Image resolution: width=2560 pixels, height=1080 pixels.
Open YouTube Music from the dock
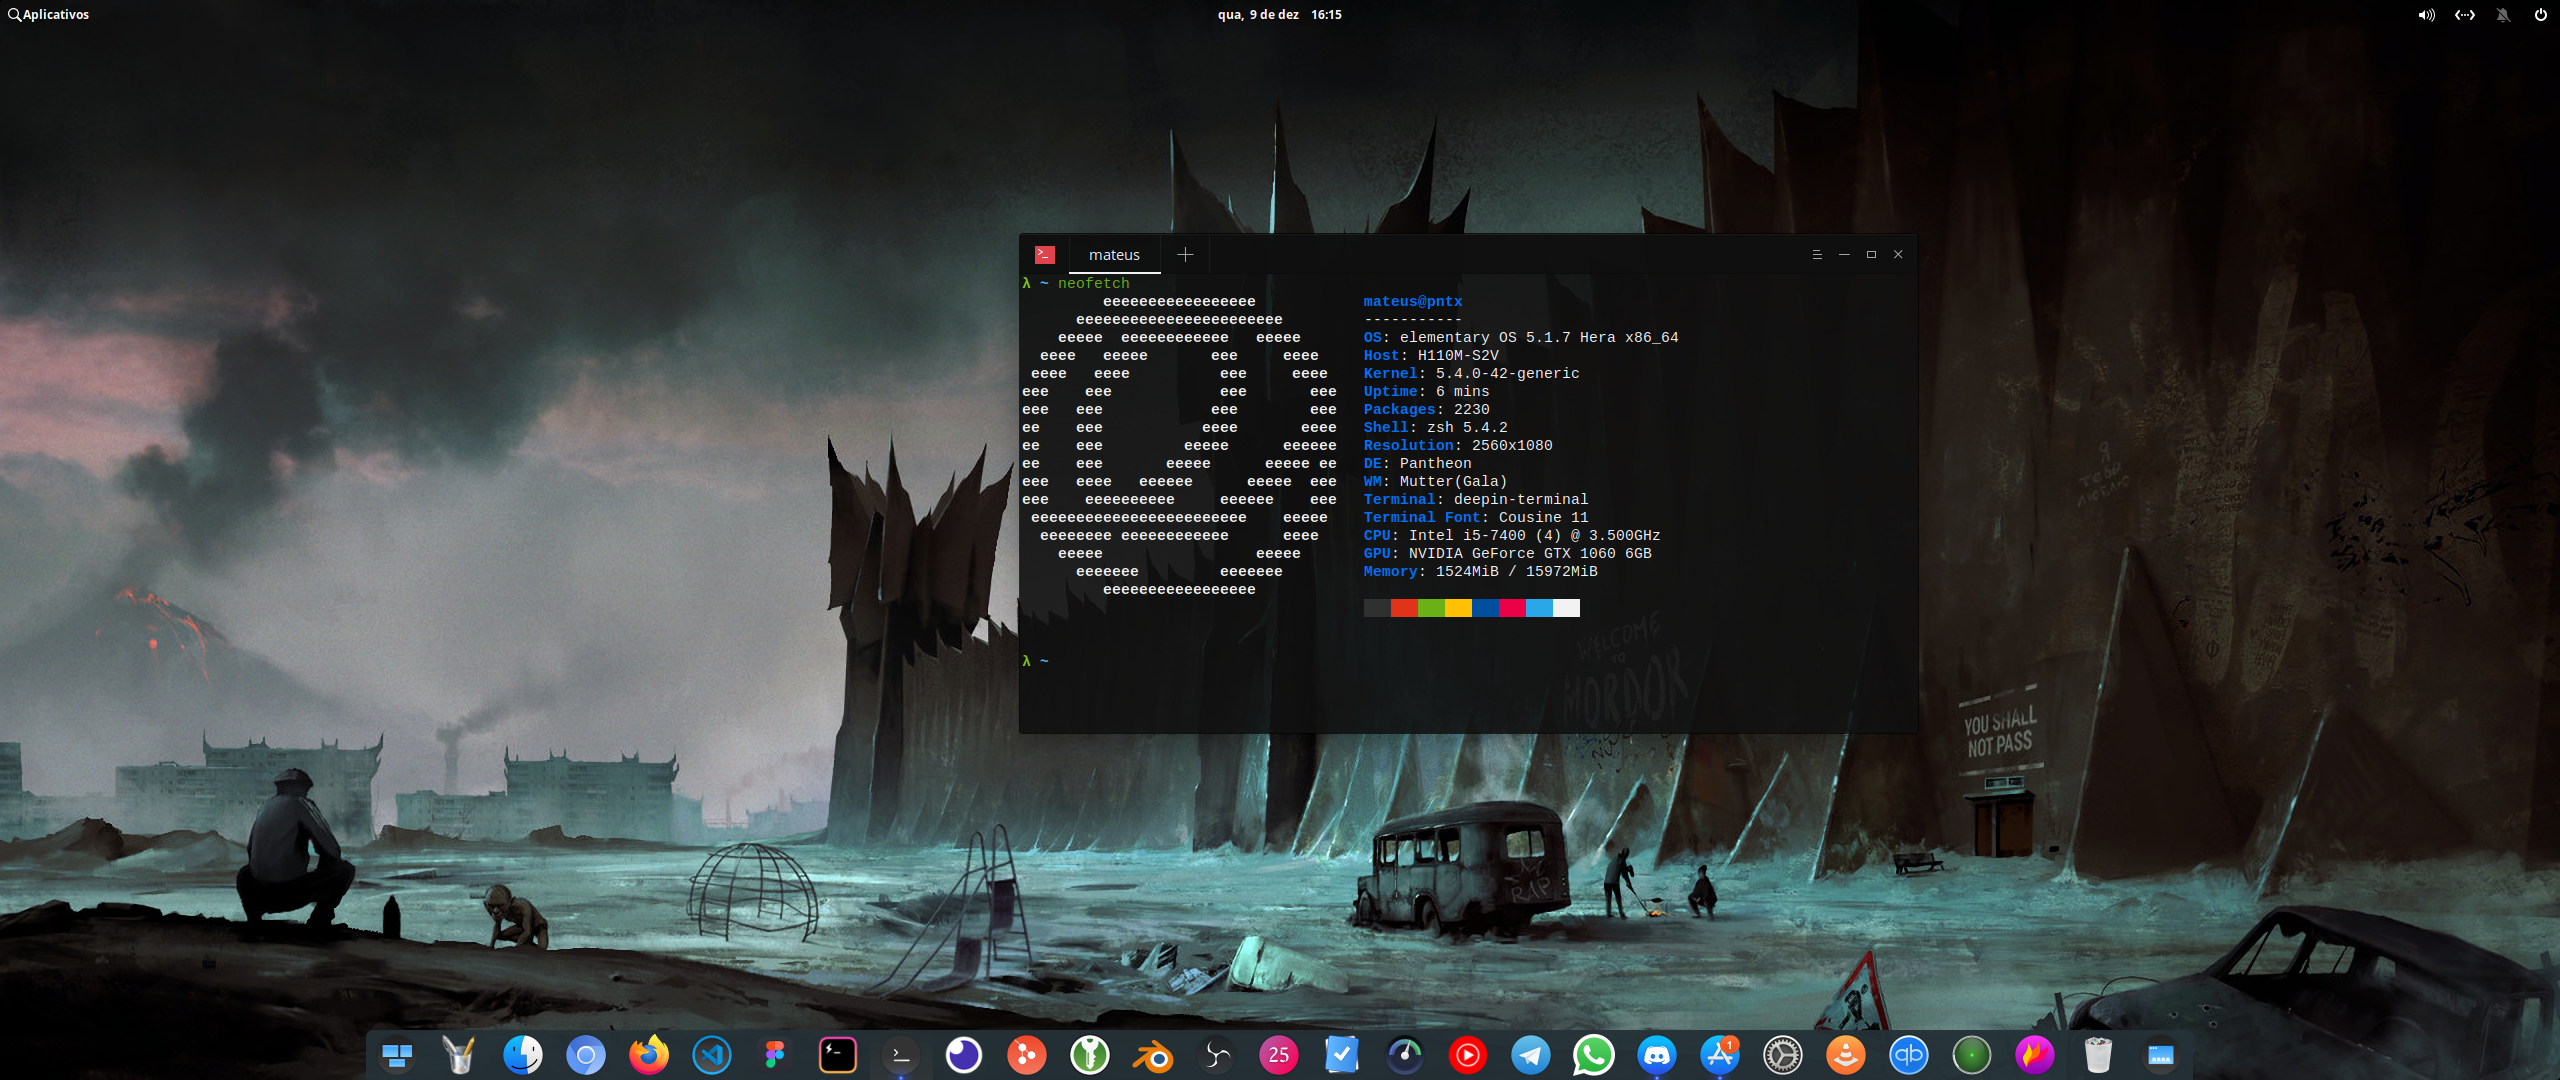(1468, 1055)
